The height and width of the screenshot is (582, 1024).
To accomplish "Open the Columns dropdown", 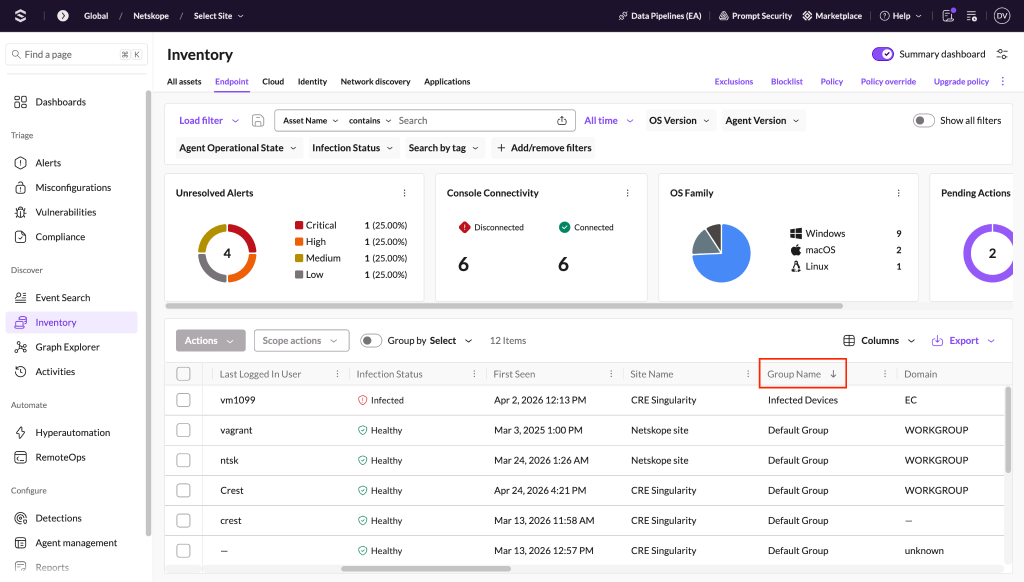I will coord(879,340).
